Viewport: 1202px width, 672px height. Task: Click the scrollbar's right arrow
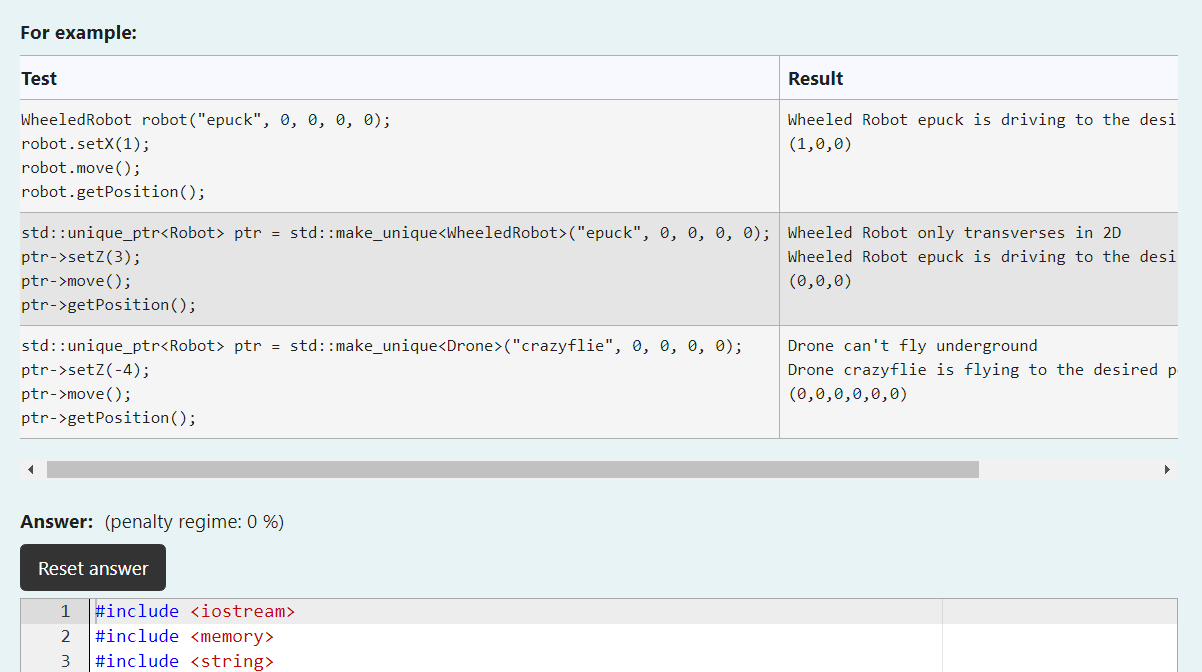[x=1167, y=468]
